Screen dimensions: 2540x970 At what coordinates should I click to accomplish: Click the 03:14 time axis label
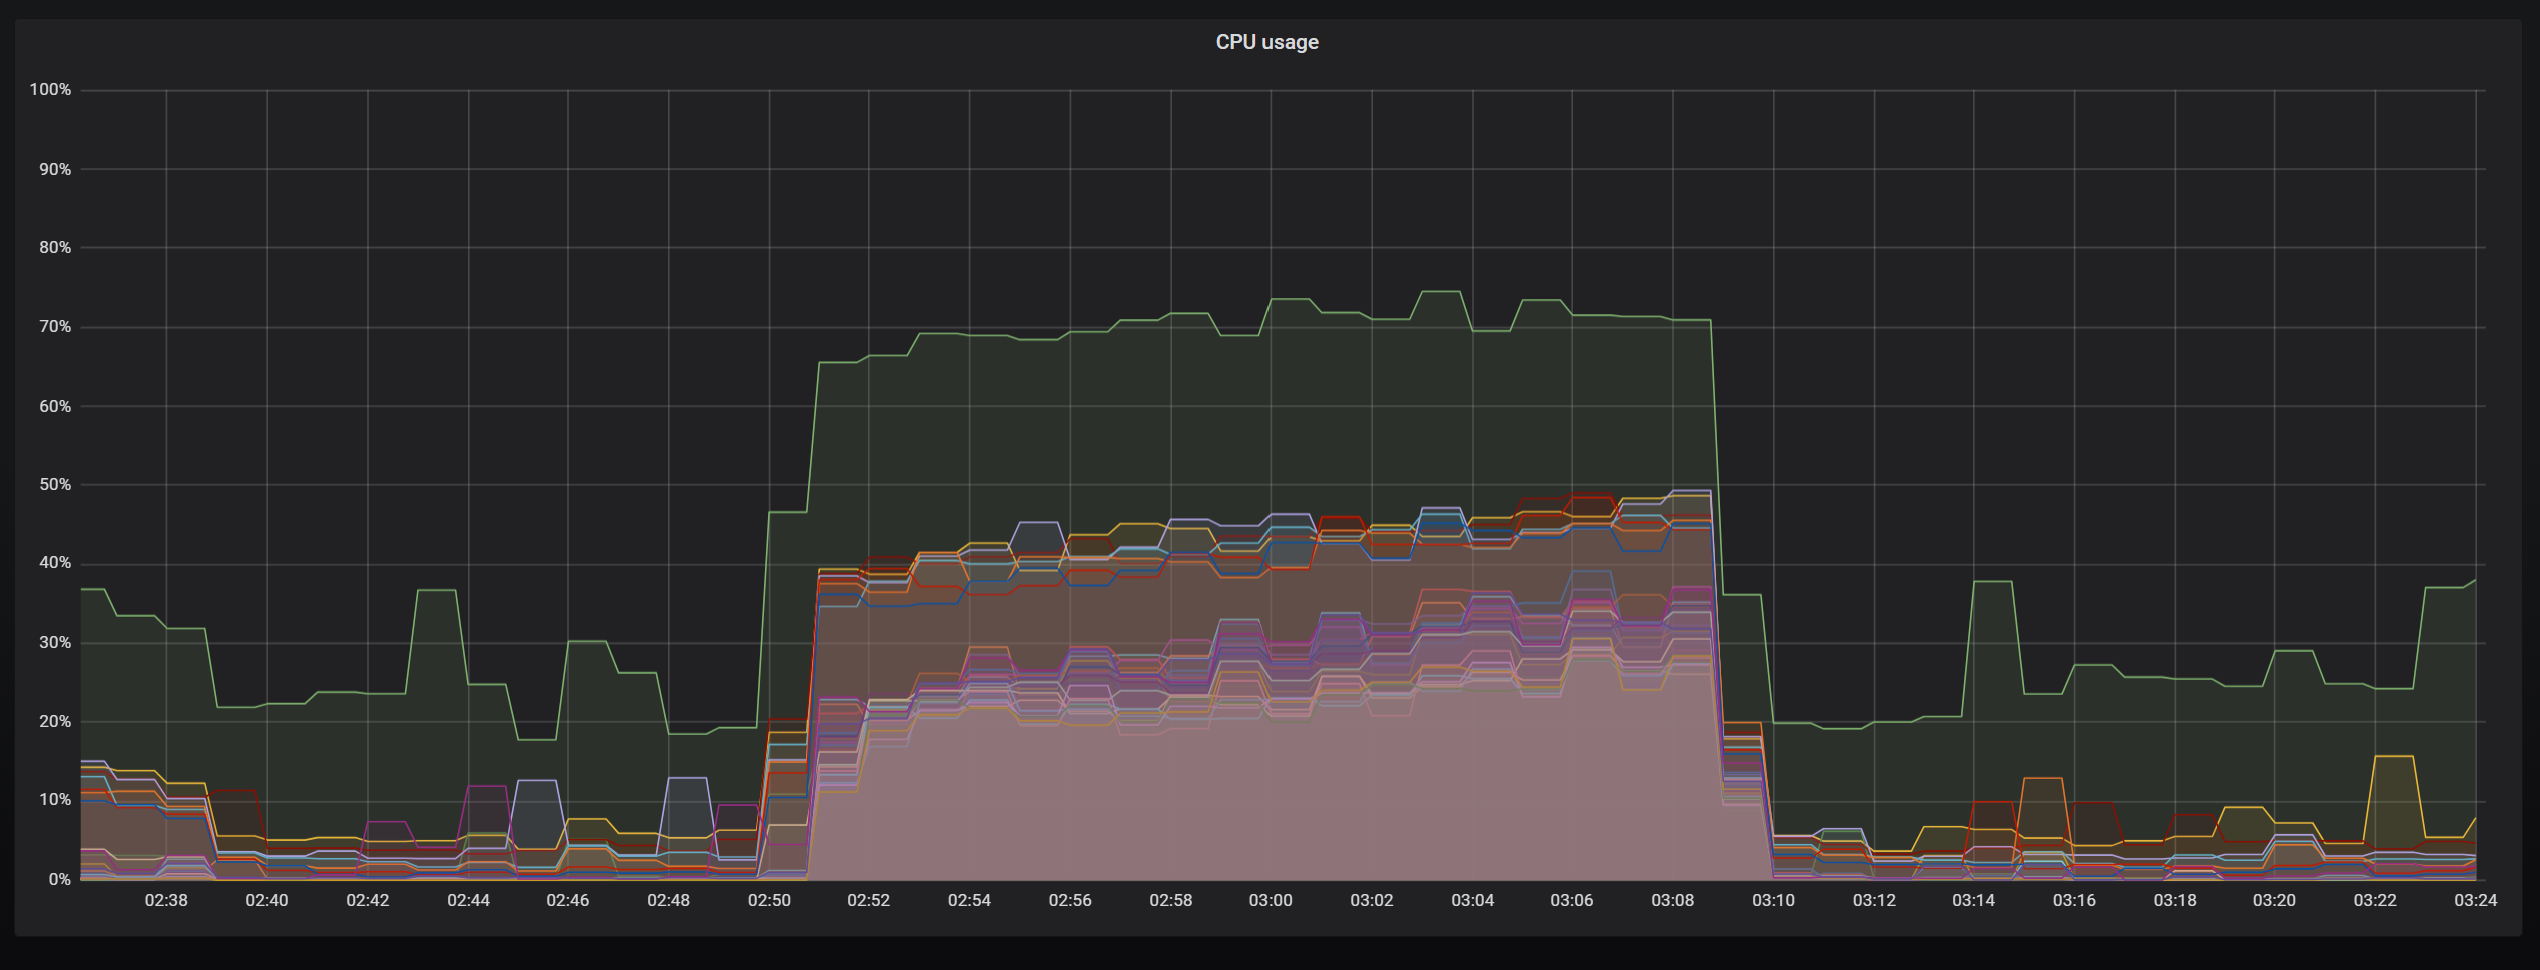(1973, 900)
